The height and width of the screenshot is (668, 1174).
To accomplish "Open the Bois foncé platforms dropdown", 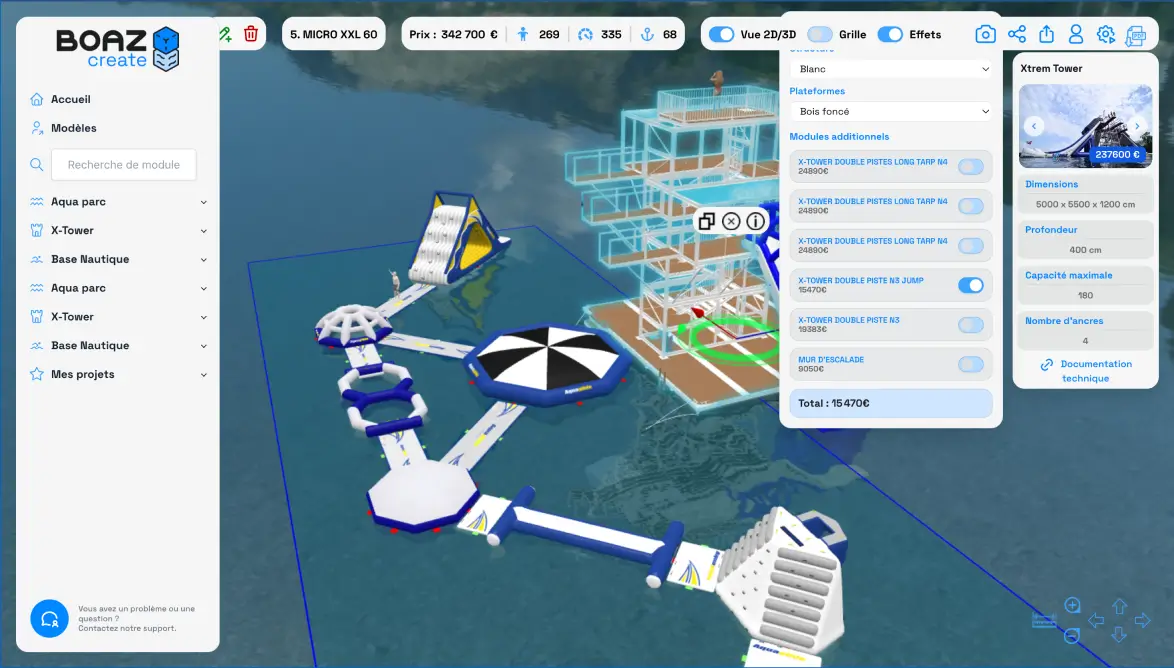I will (x=891, y=112).
